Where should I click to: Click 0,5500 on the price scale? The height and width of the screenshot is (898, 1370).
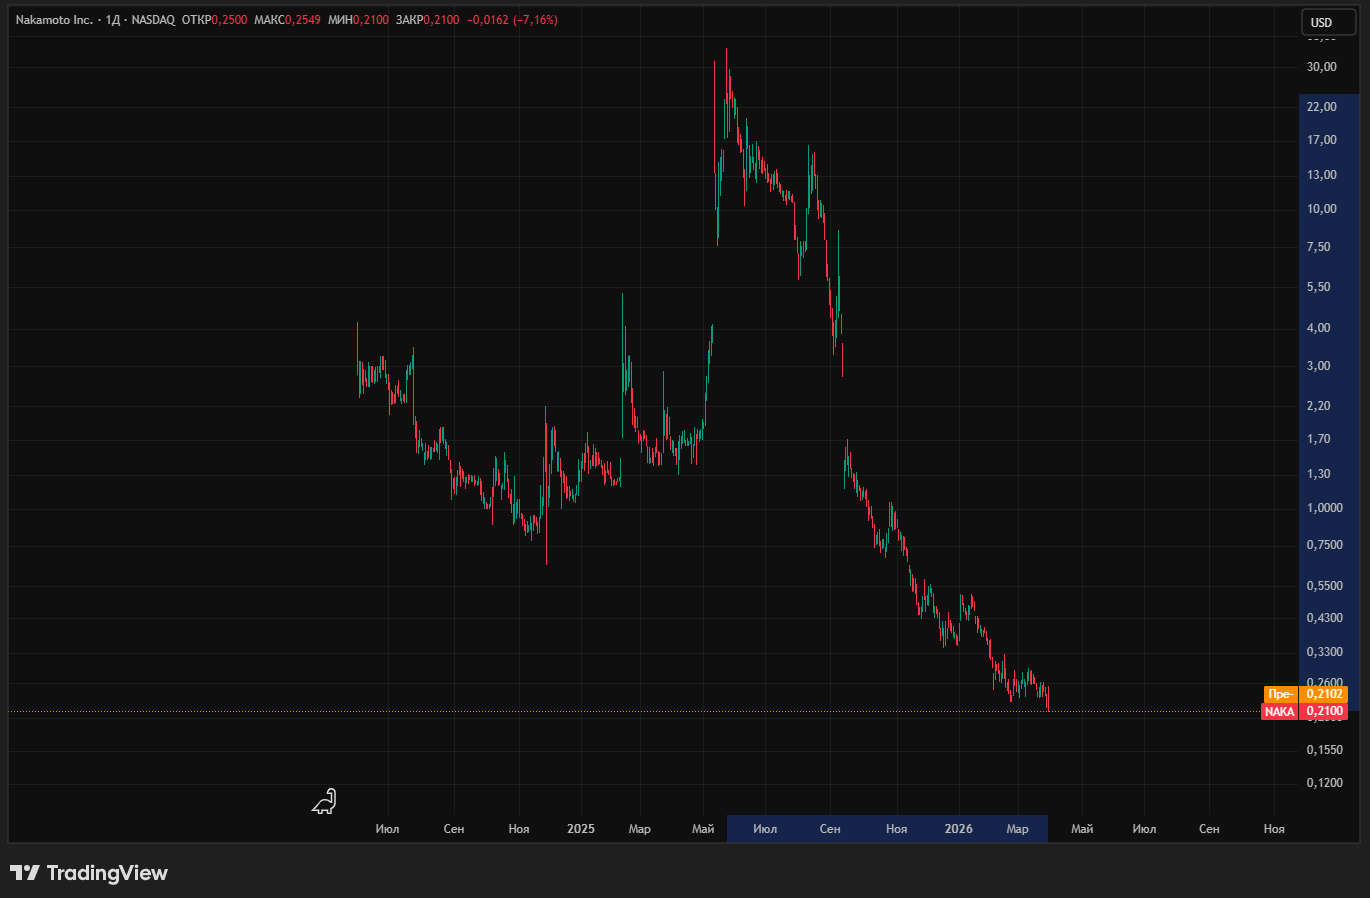[1324, 586]
